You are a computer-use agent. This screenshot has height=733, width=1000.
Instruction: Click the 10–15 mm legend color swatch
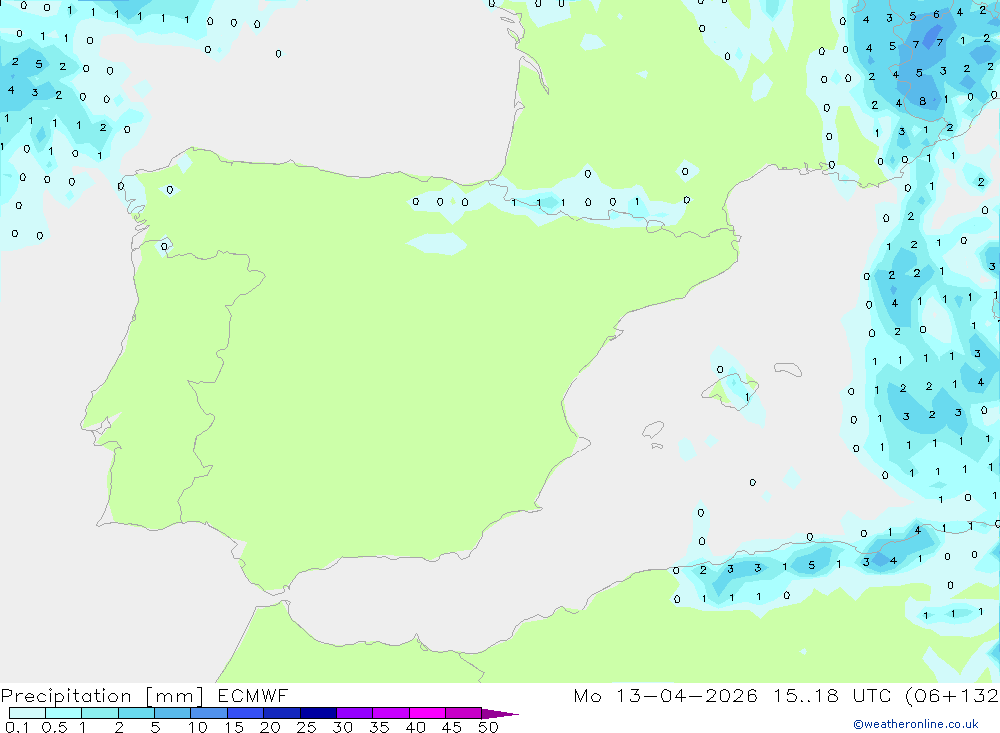coord(209,713)
